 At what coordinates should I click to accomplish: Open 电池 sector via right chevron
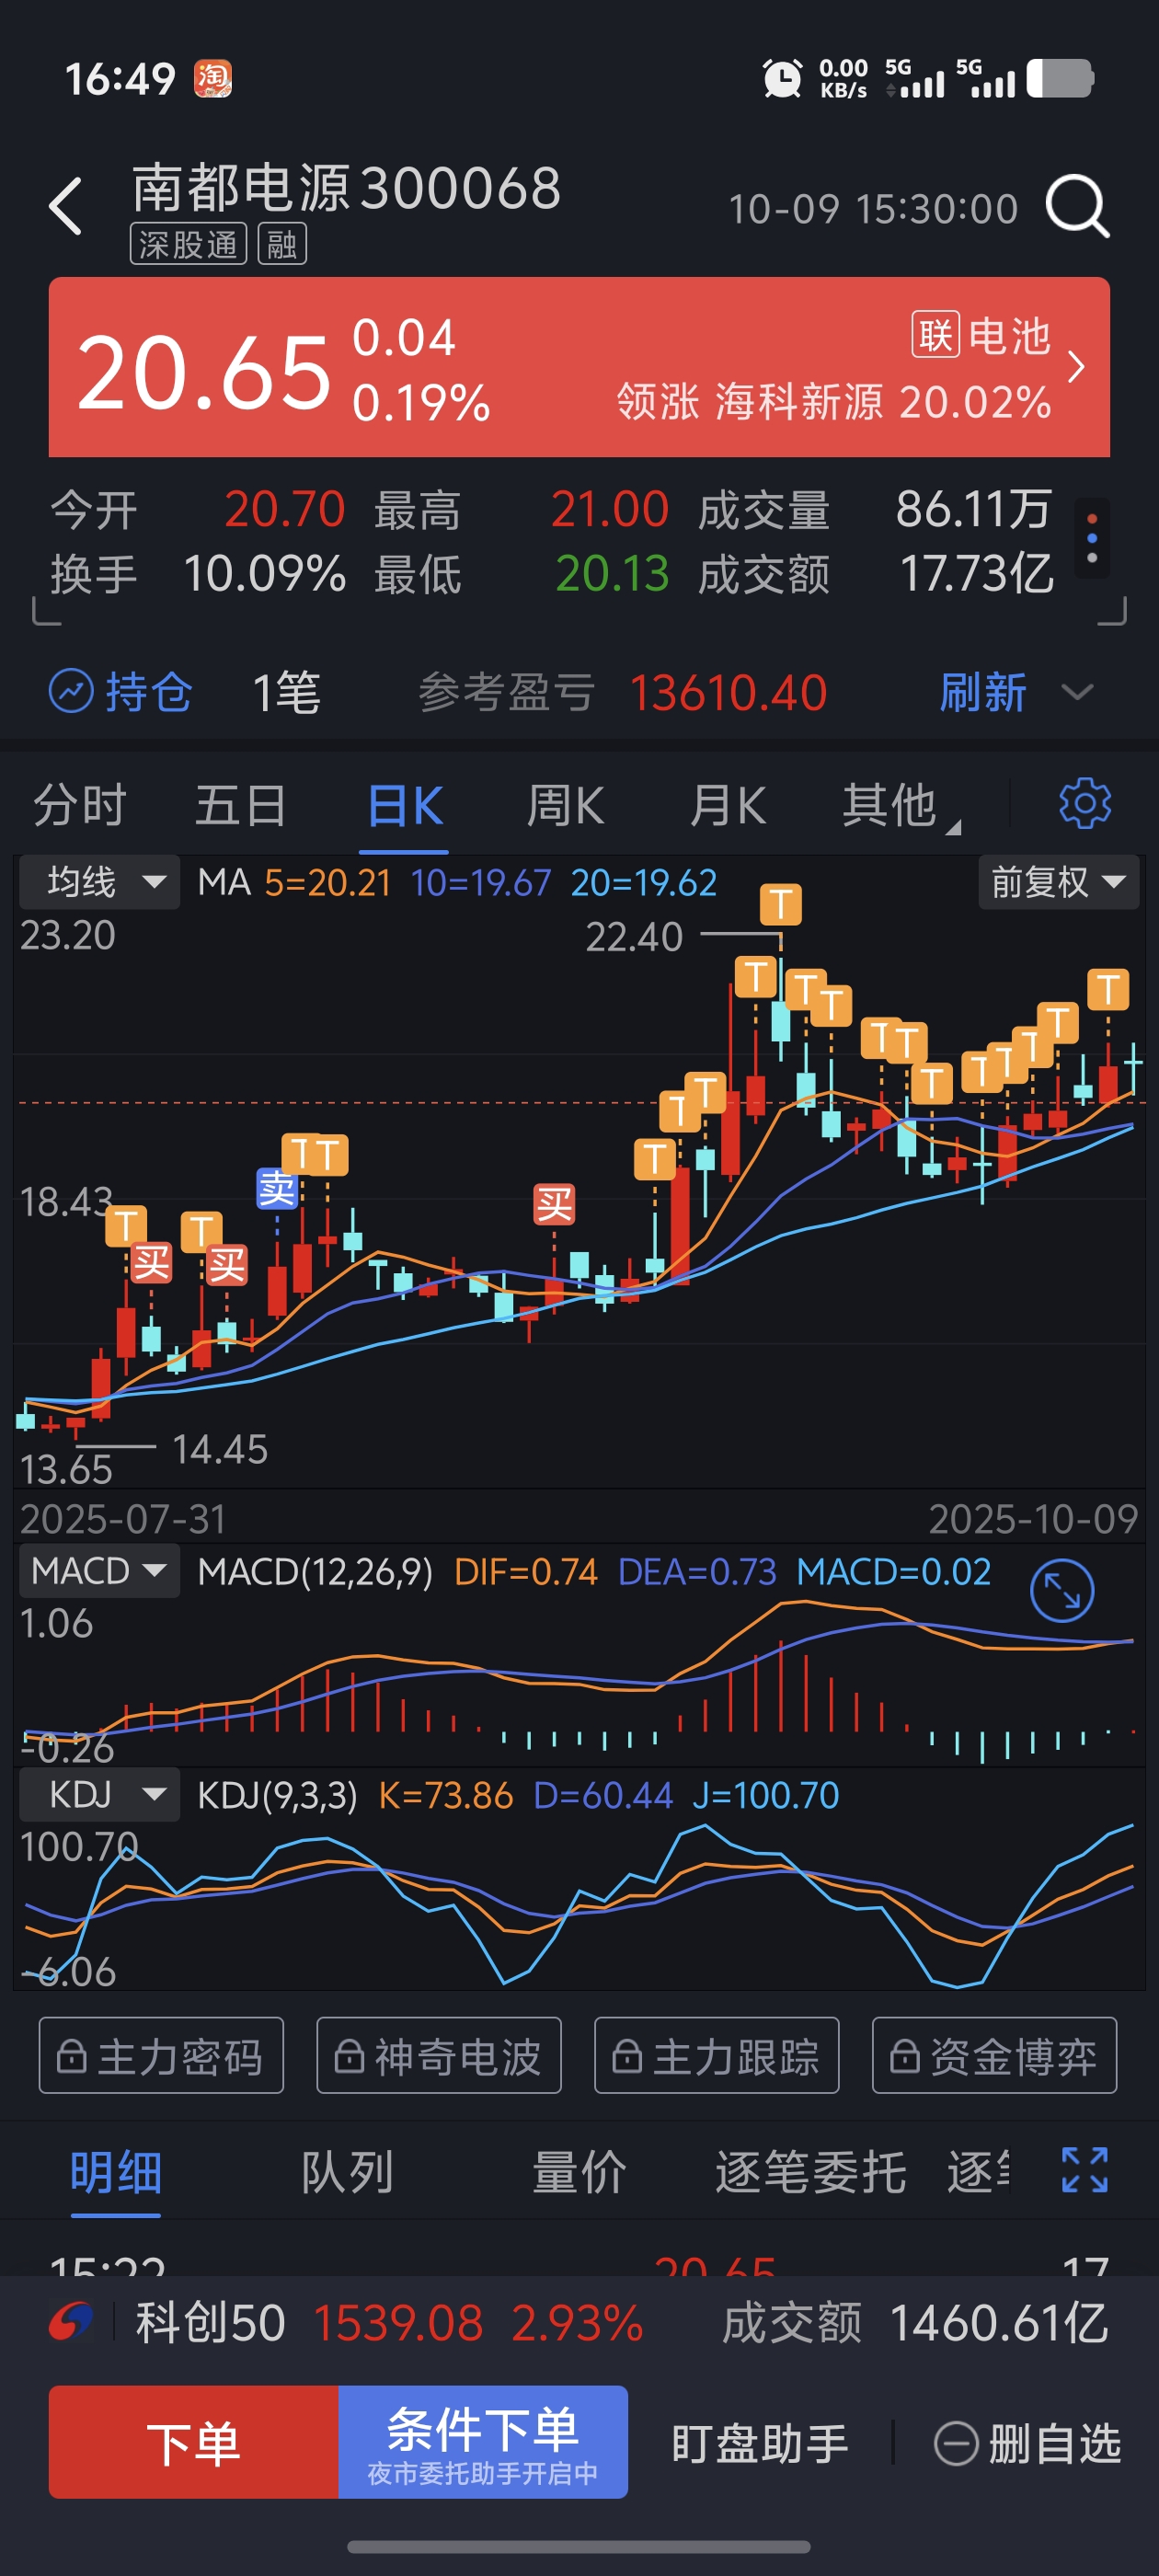coord(1076,367)
